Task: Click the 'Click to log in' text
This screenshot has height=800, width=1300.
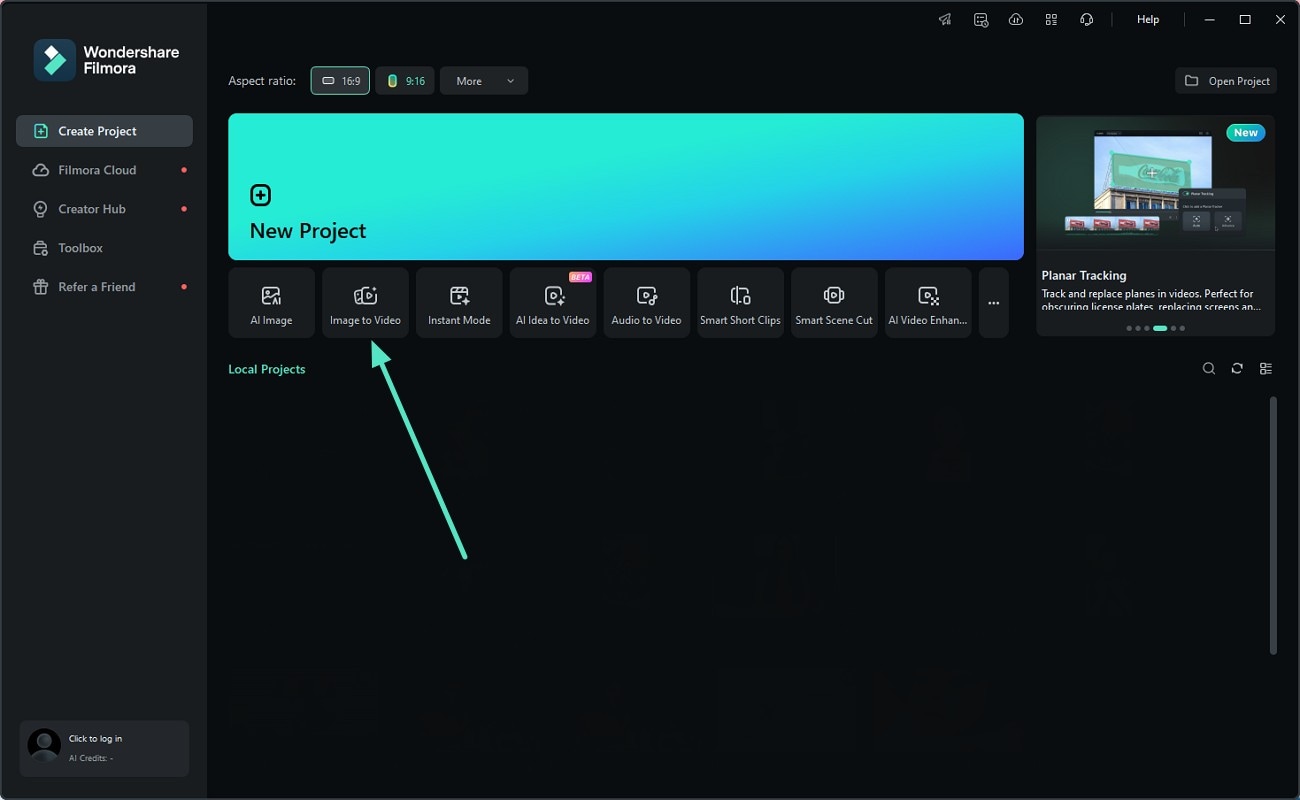Action: tap(95, 739)
